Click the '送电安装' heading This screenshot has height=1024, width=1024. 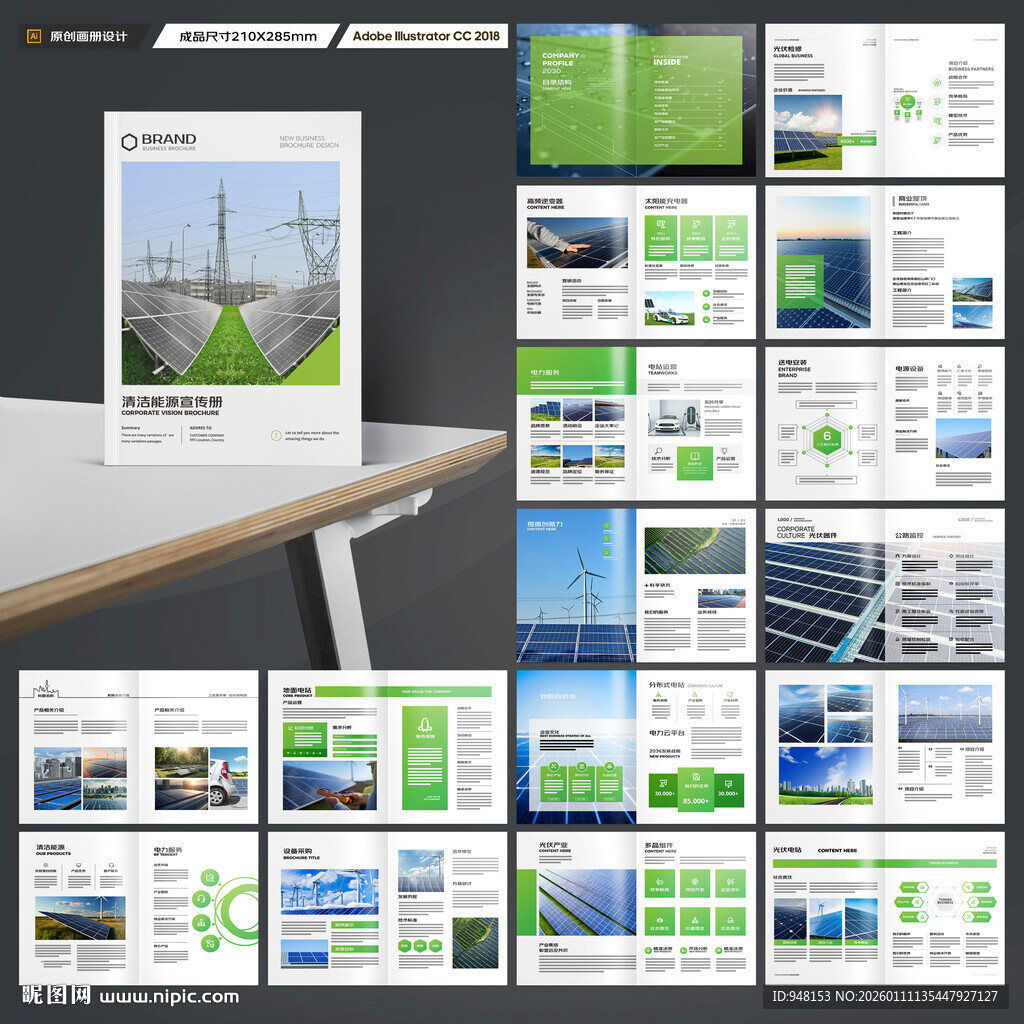click(x=792, y=362)
